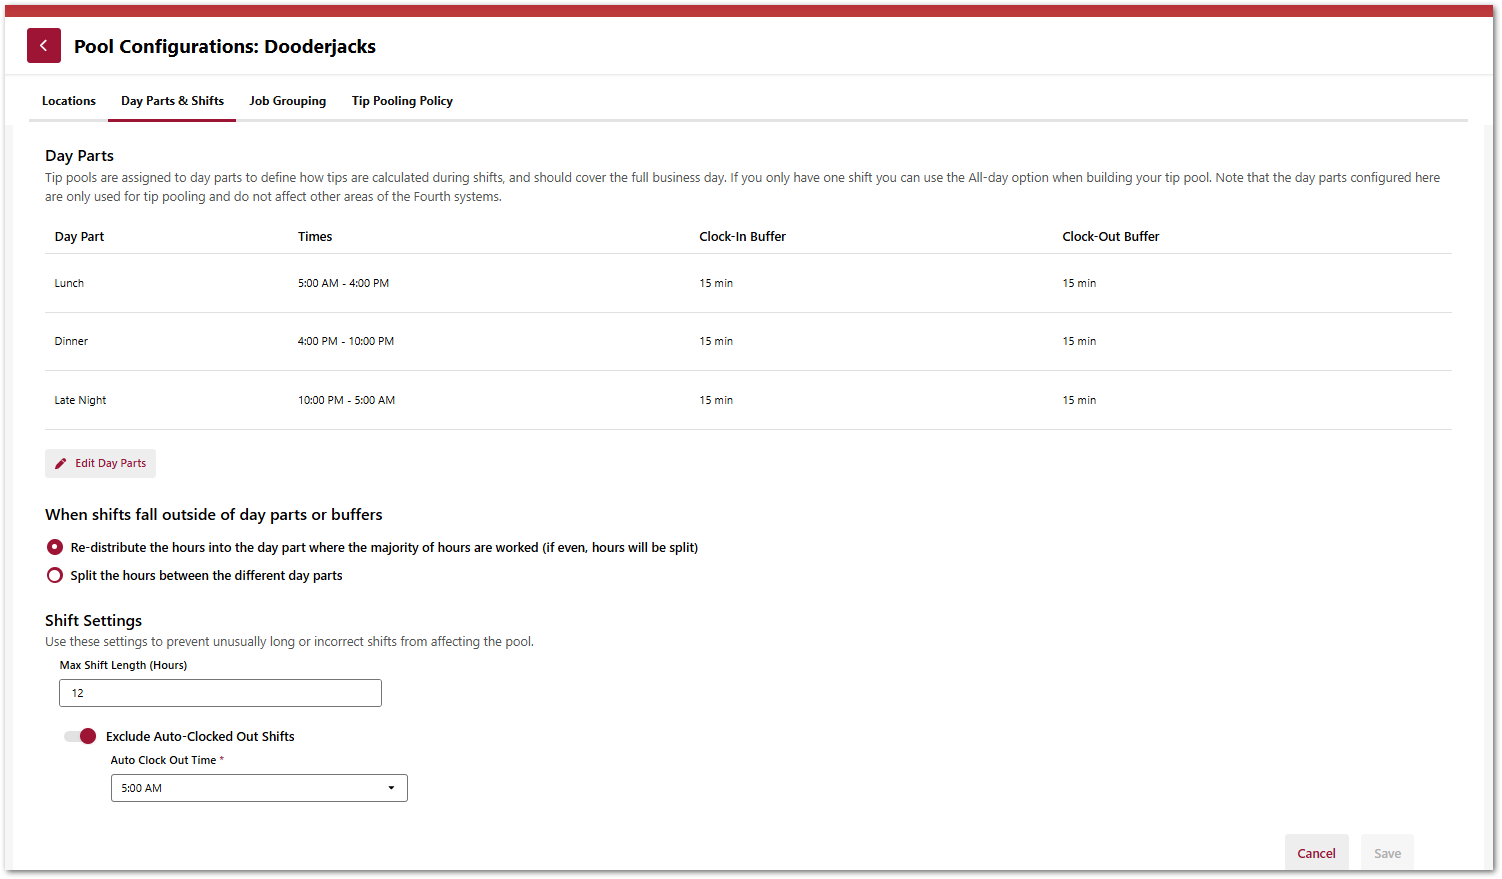Click the Day Part column header

coord(79,237)
